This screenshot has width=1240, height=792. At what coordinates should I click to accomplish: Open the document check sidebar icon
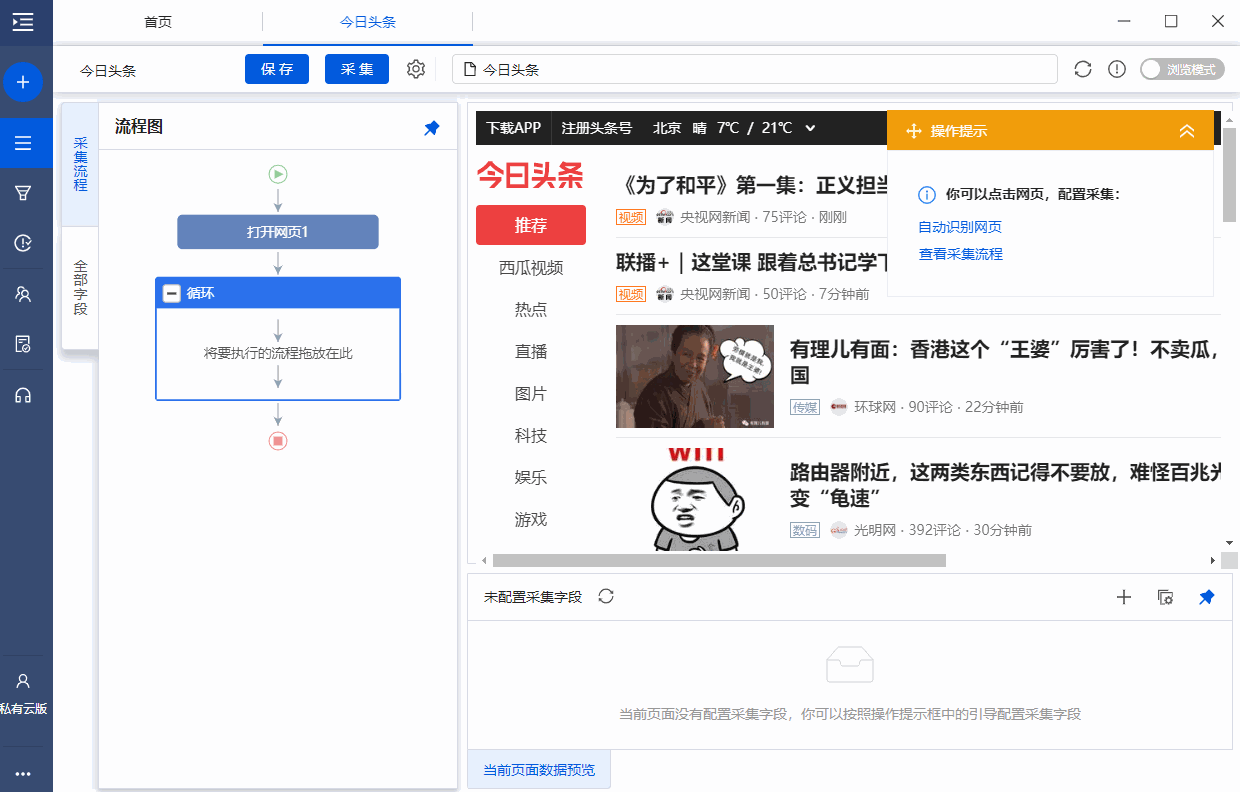[23, 344]
